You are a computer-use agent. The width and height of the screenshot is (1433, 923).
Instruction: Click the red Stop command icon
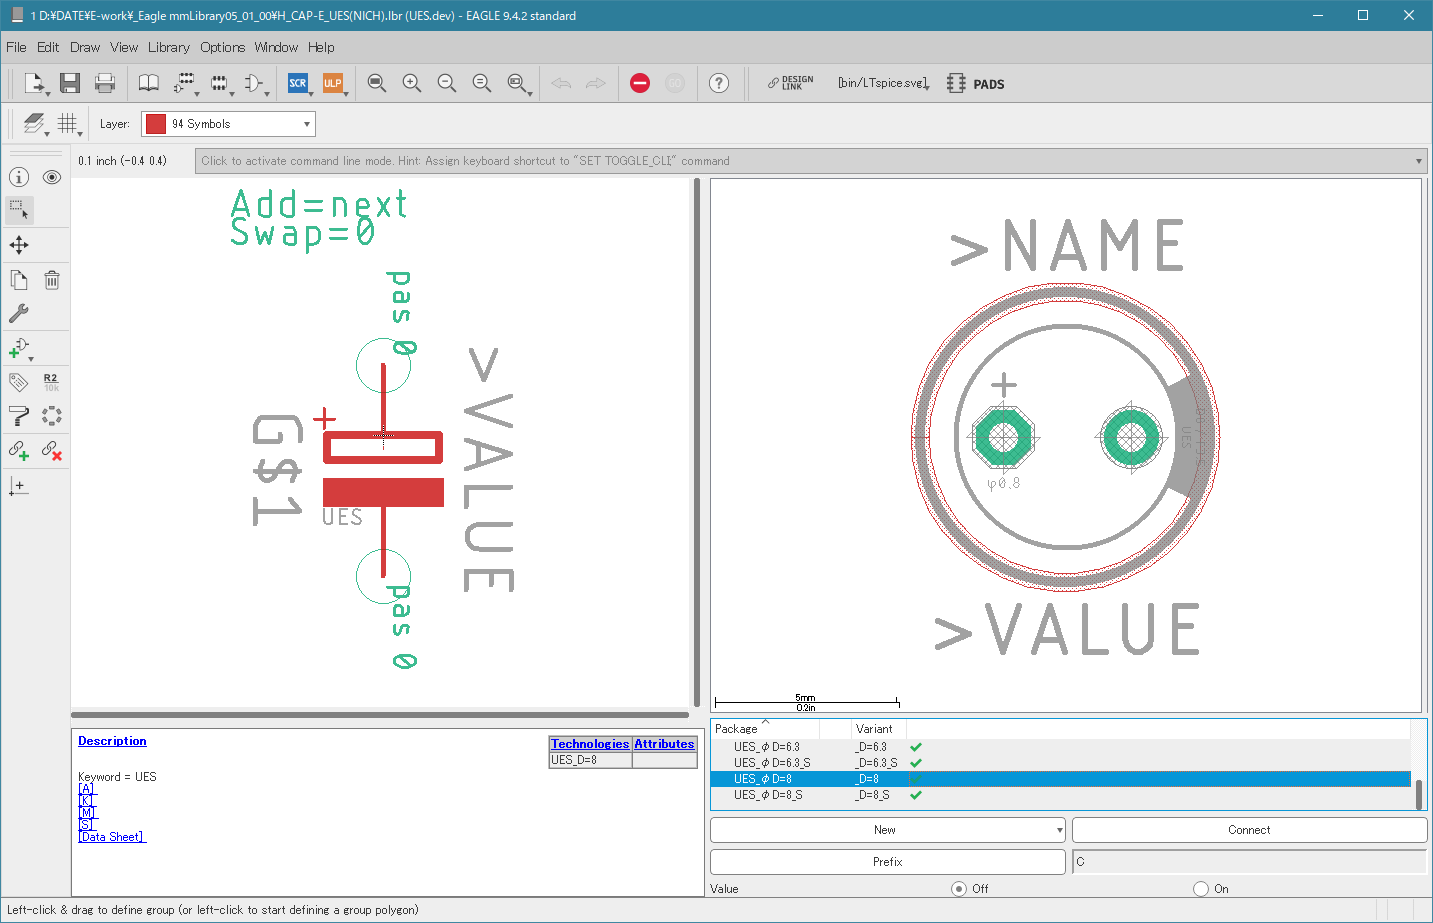[640, 83]
